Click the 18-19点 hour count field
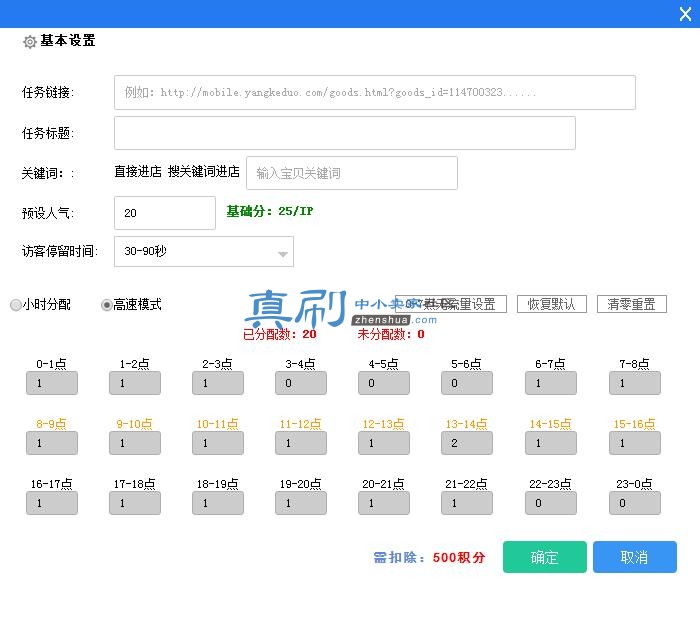700x620 pixels. [x=218, y=503]
